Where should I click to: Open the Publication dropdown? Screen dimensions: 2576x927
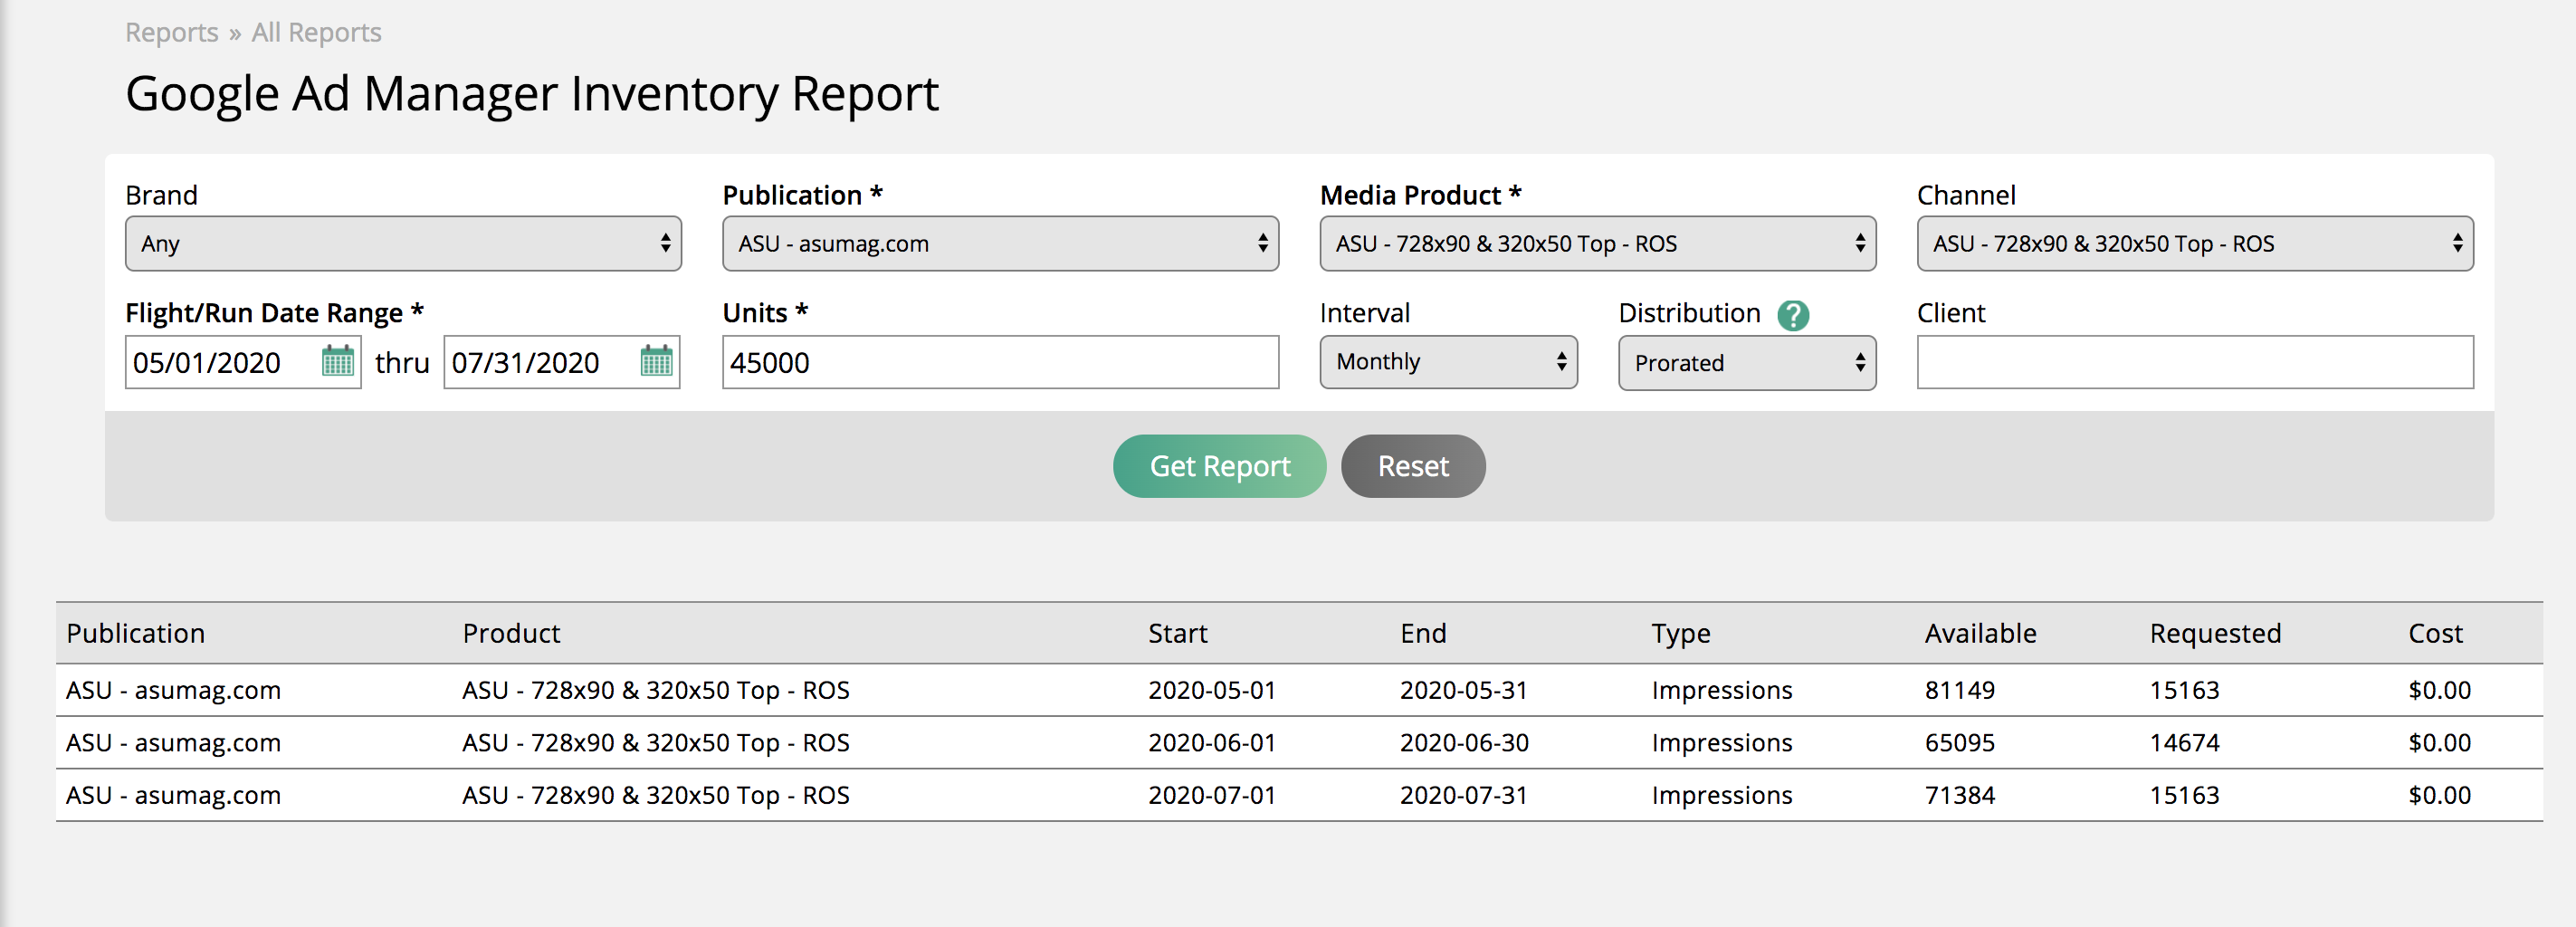pyautogui.click(x=1000, y=243)
